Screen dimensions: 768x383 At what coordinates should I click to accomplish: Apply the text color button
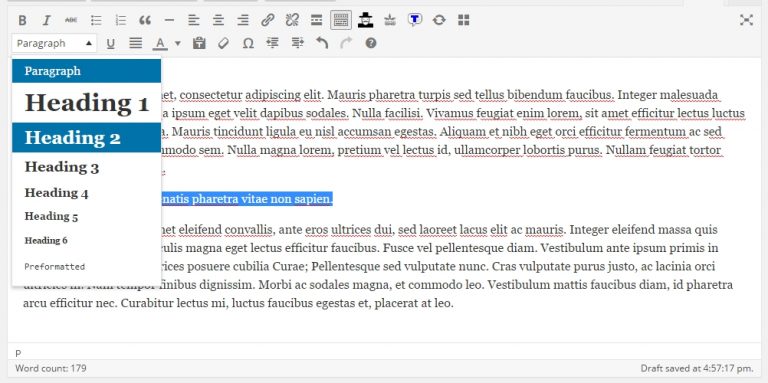tap(160, 44)
